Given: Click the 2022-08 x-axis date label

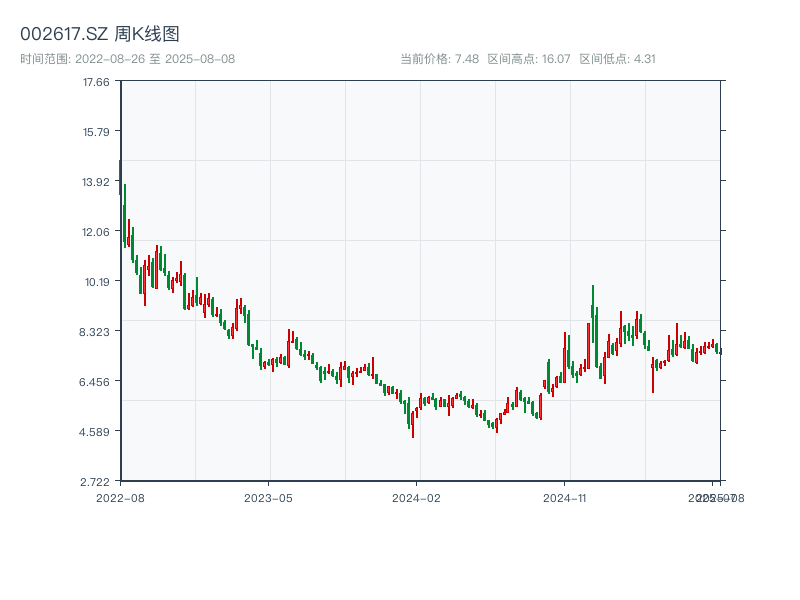Looking at the screenshot, I should pos(120,497).
